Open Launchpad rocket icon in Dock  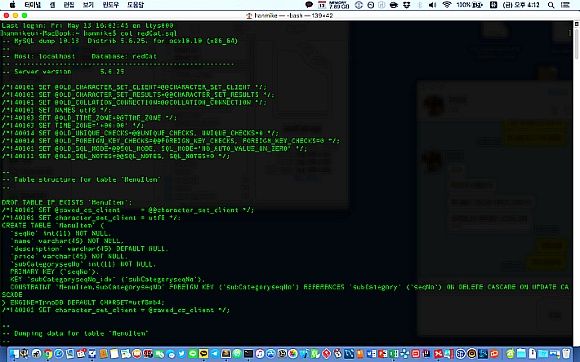(36, 354)
